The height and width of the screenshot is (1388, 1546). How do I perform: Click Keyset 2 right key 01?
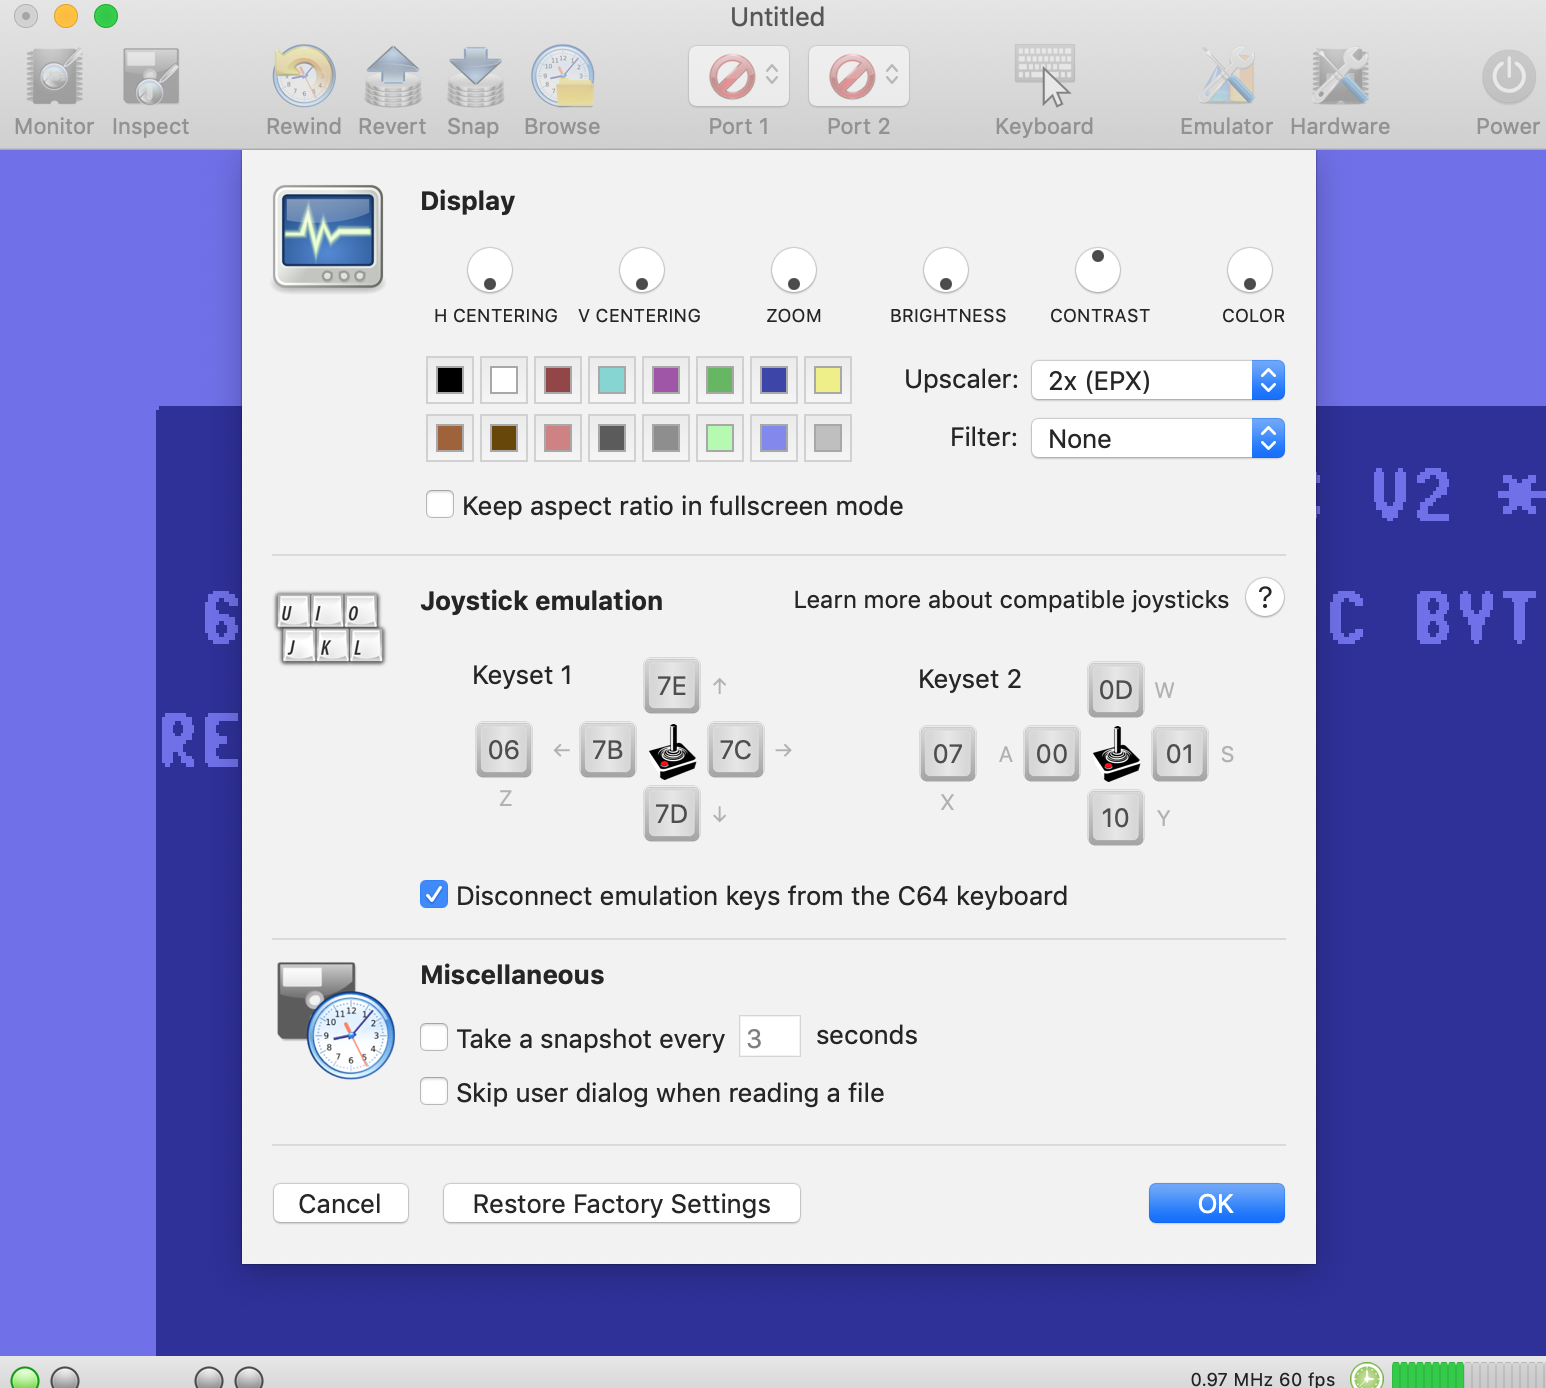coord(1180,754)
